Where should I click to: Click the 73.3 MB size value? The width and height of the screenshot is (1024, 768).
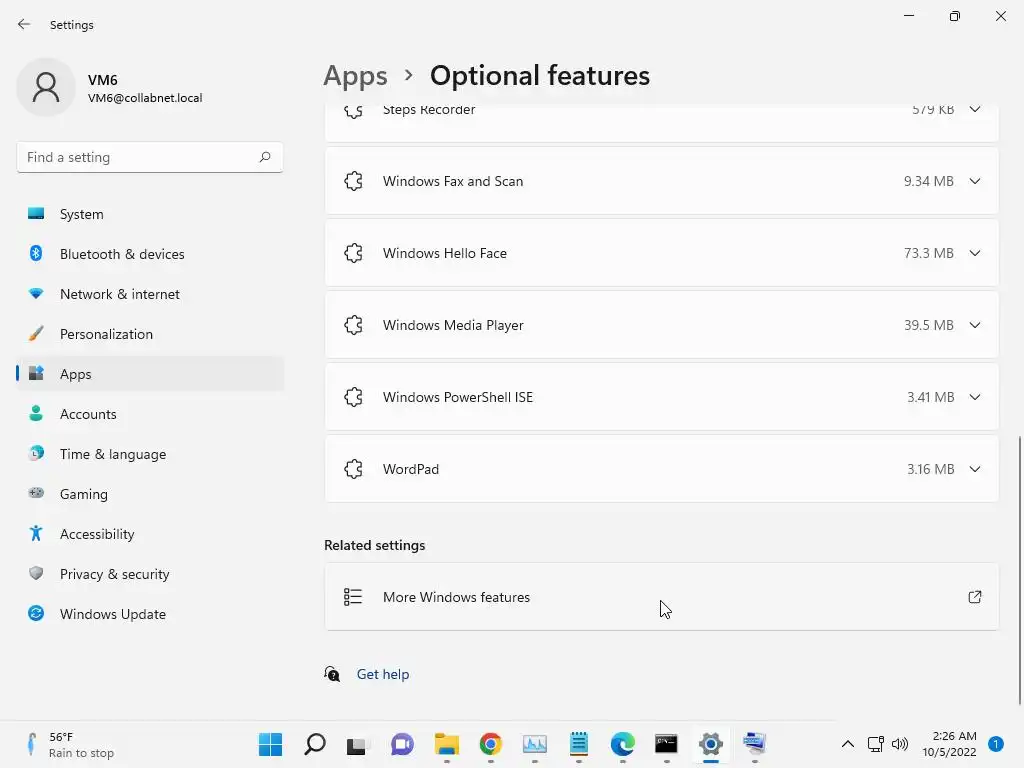pyautogui.click(x=929, y=253)
